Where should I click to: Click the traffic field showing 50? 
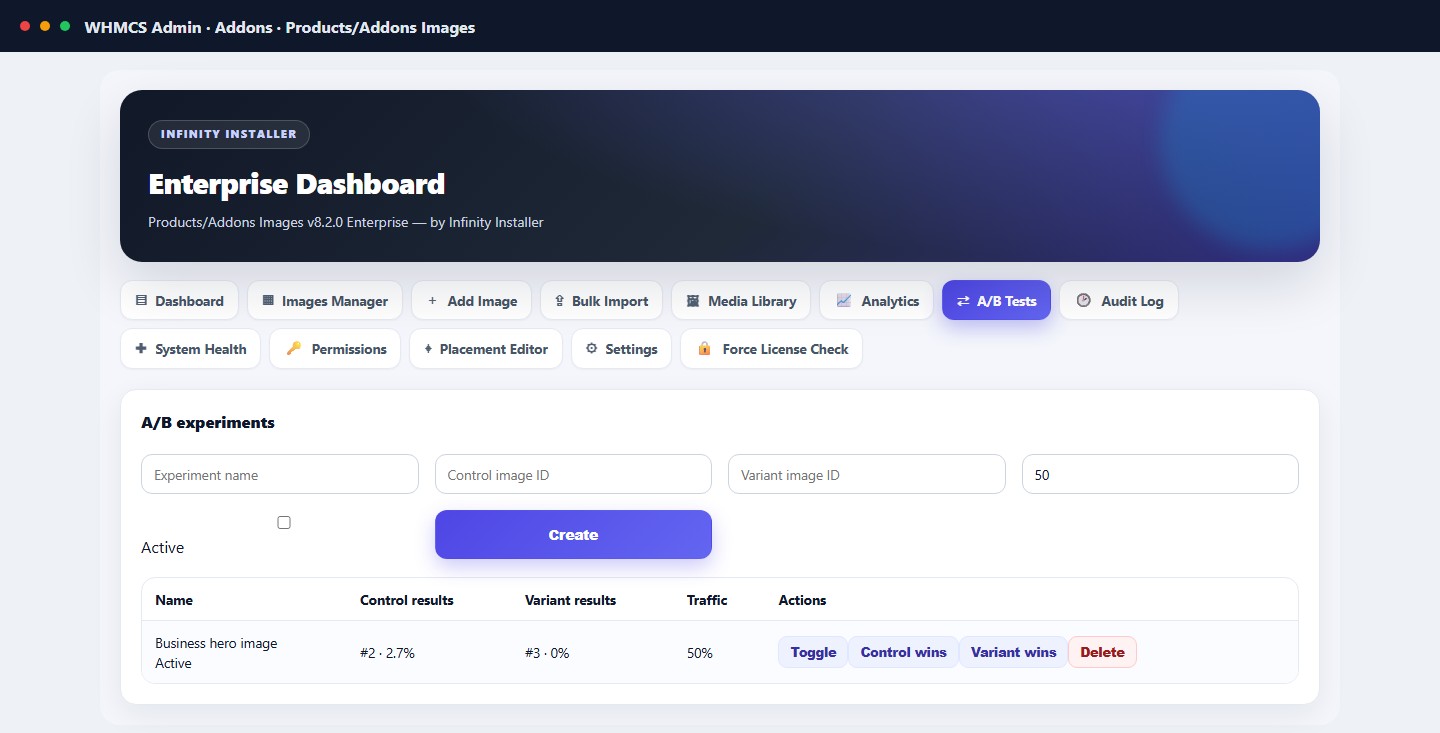point(1160,474)
